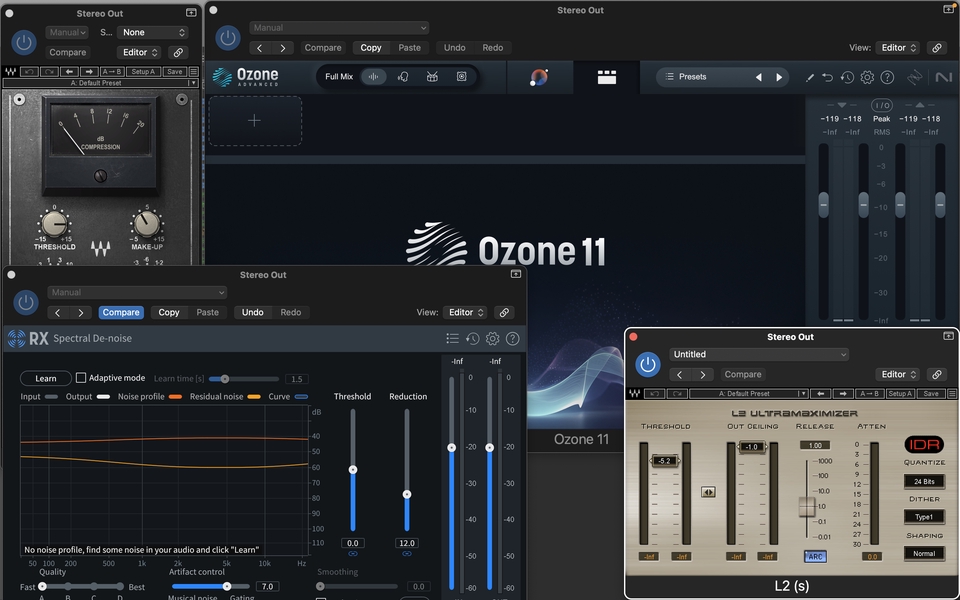This screenshot has height=600, width=960.
Task: Click the link icon in L2 window
Action: [937, 374]
